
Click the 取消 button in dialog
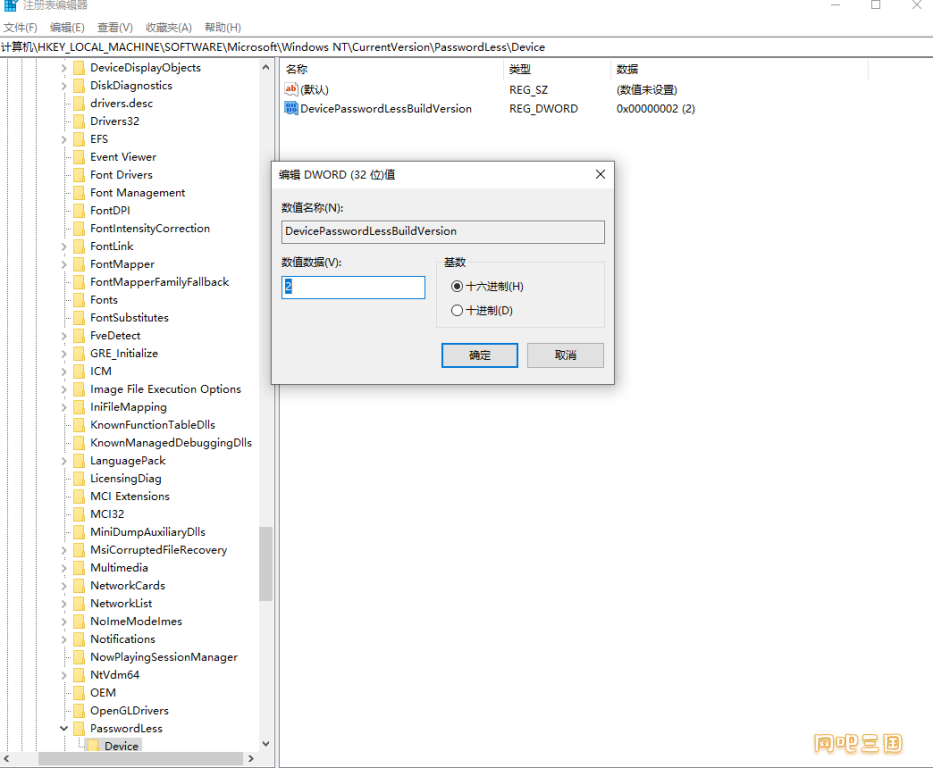coord(565,355)
